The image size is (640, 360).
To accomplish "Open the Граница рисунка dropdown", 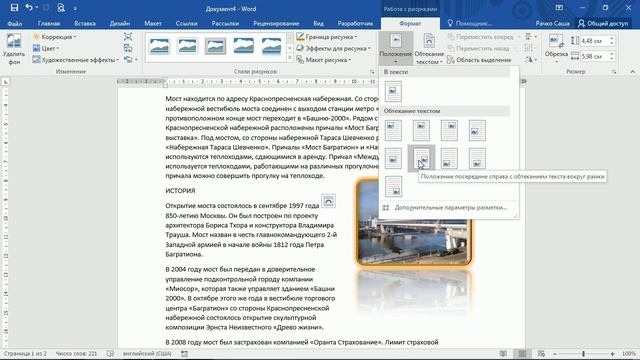I will point(327,37).
